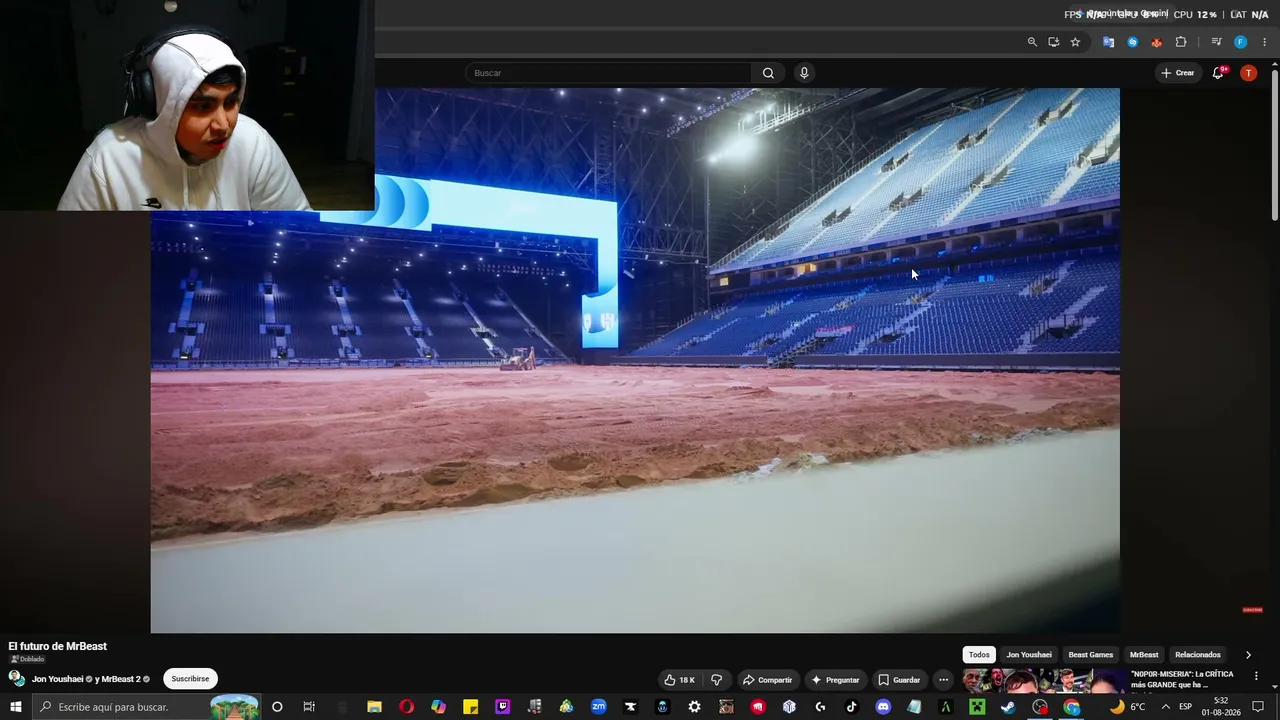
Task: Open the YouTube account avatar menu
Action: 1248,73
